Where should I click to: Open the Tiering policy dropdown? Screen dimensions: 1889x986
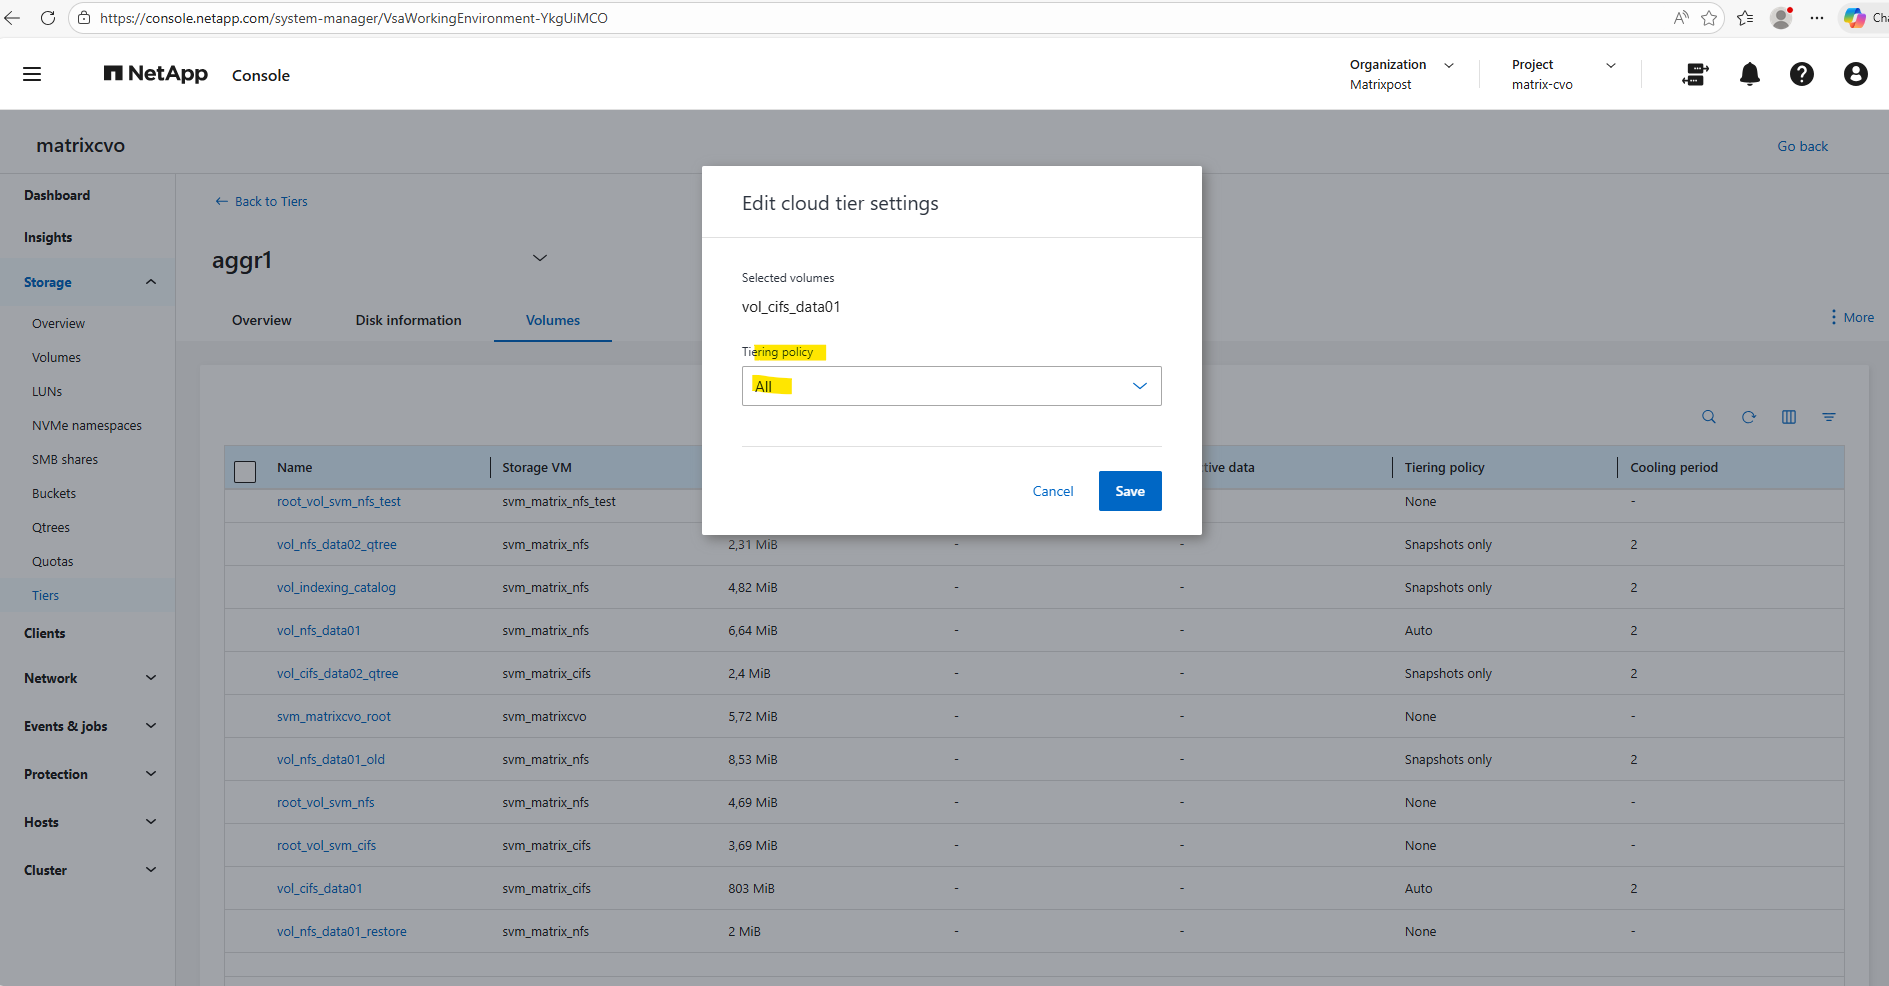pyautogui.click(x=951, y=386)
